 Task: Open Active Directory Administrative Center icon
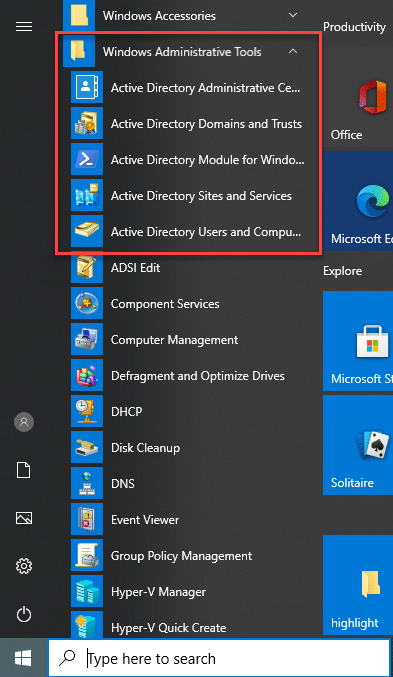[87, 88]
